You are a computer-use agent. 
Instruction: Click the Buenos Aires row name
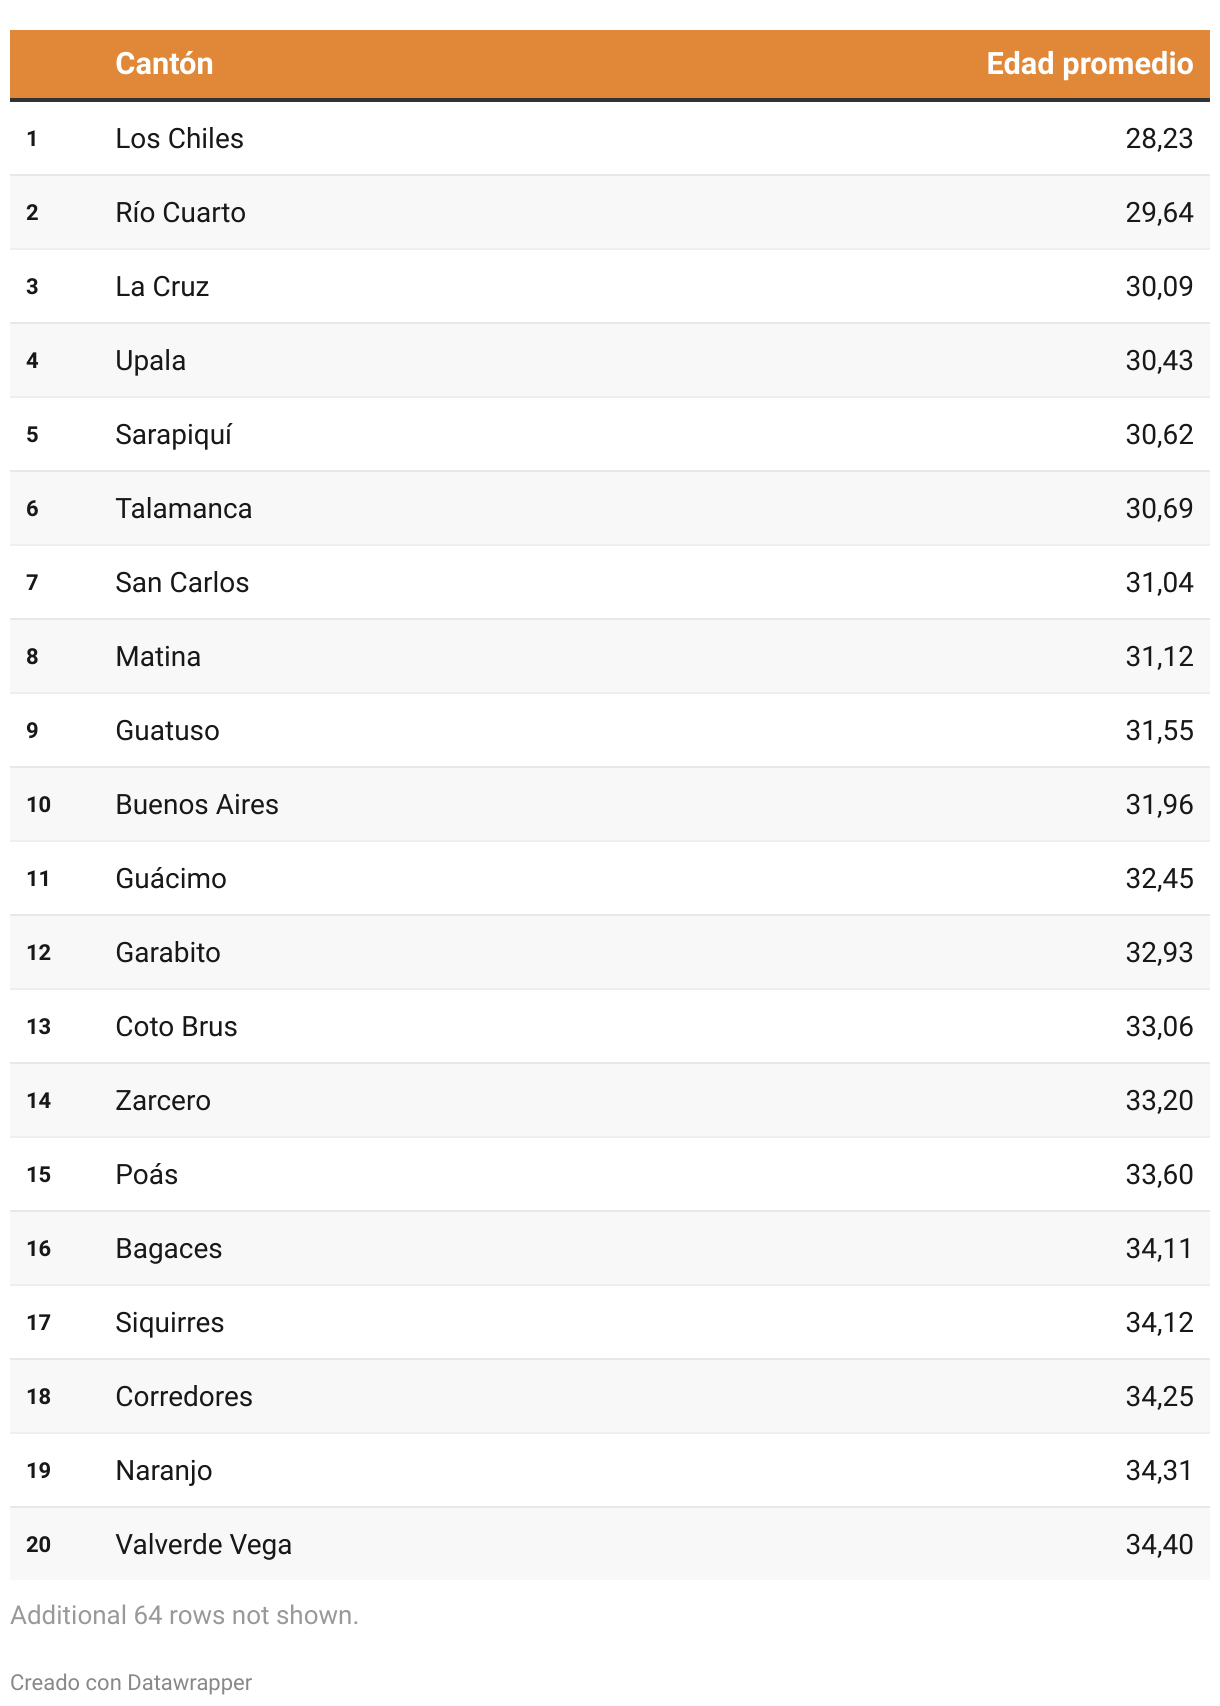coord(197,805)
